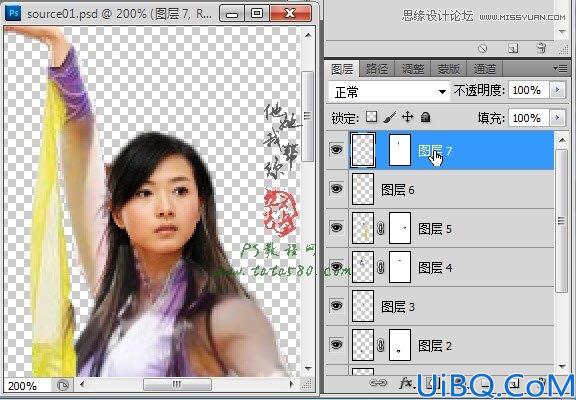Open the layers panel flyout menu
The width and height of the screenshot is (576, 400).
click(561, 68)
